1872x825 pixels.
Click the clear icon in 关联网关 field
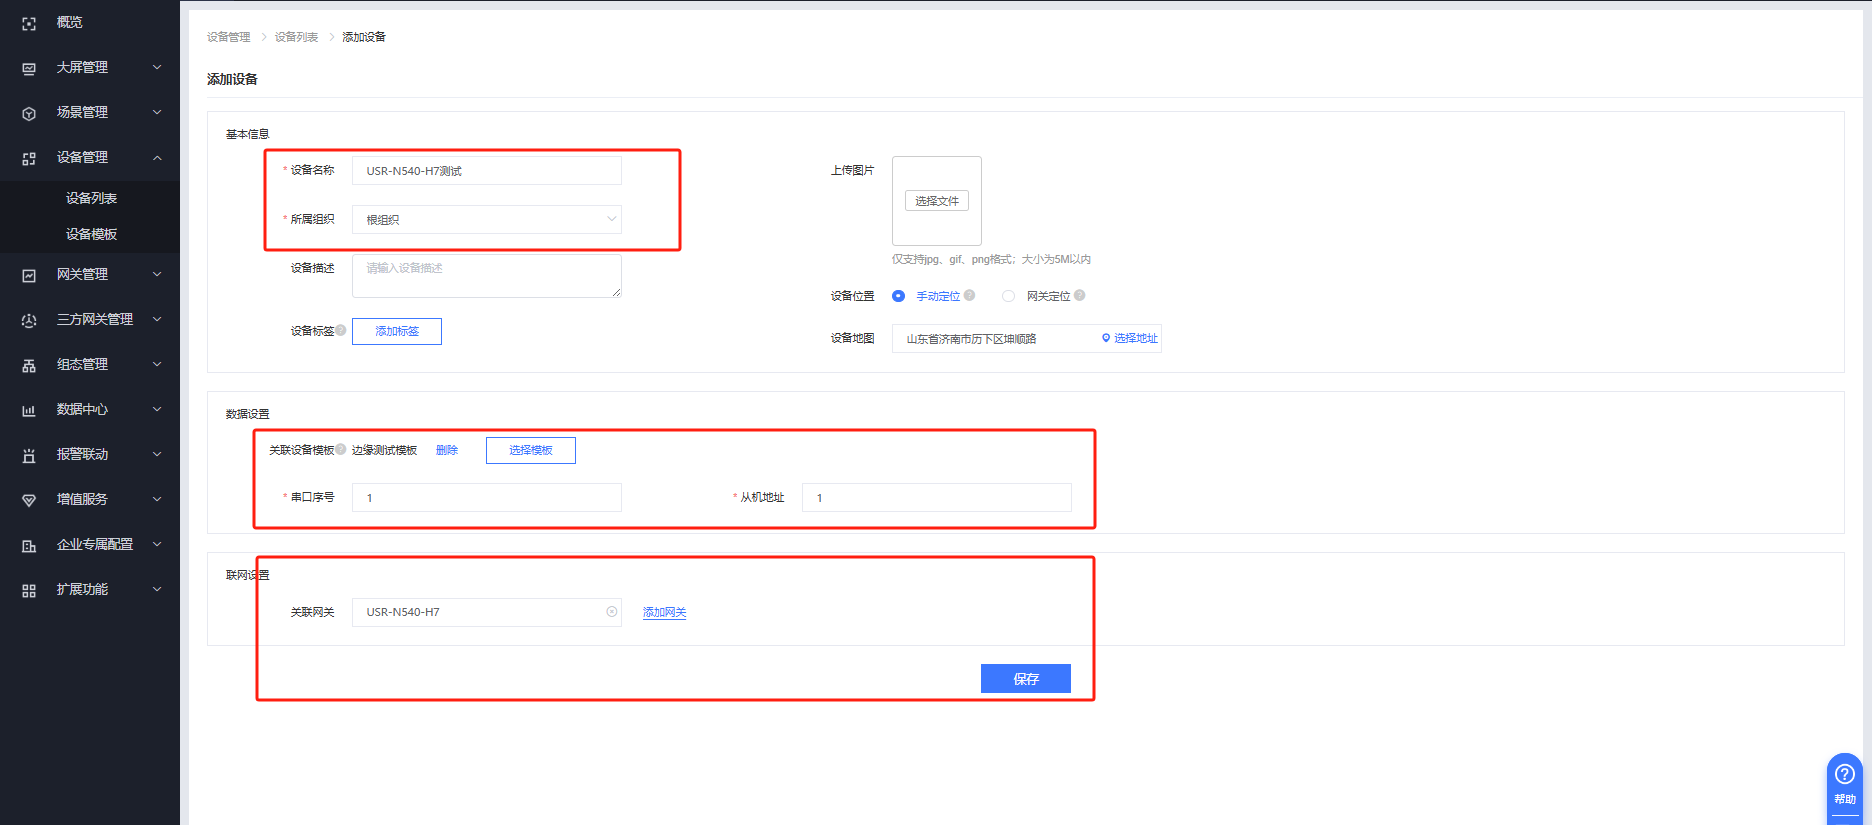pyautogui.click(x=611, y=612)
